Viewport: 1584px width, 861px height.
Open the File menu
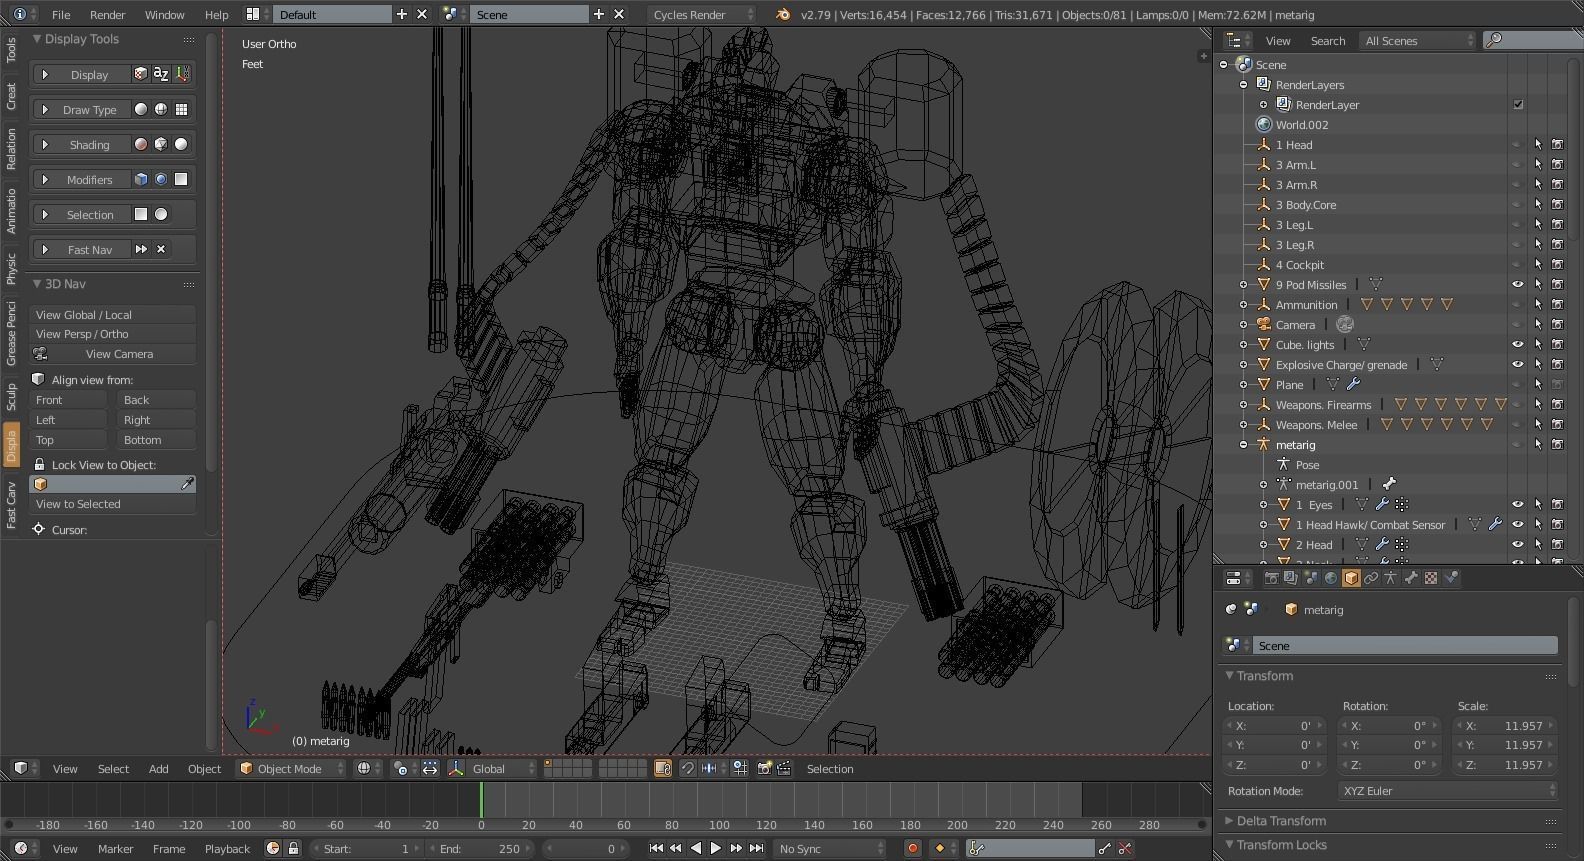point(61,14)
